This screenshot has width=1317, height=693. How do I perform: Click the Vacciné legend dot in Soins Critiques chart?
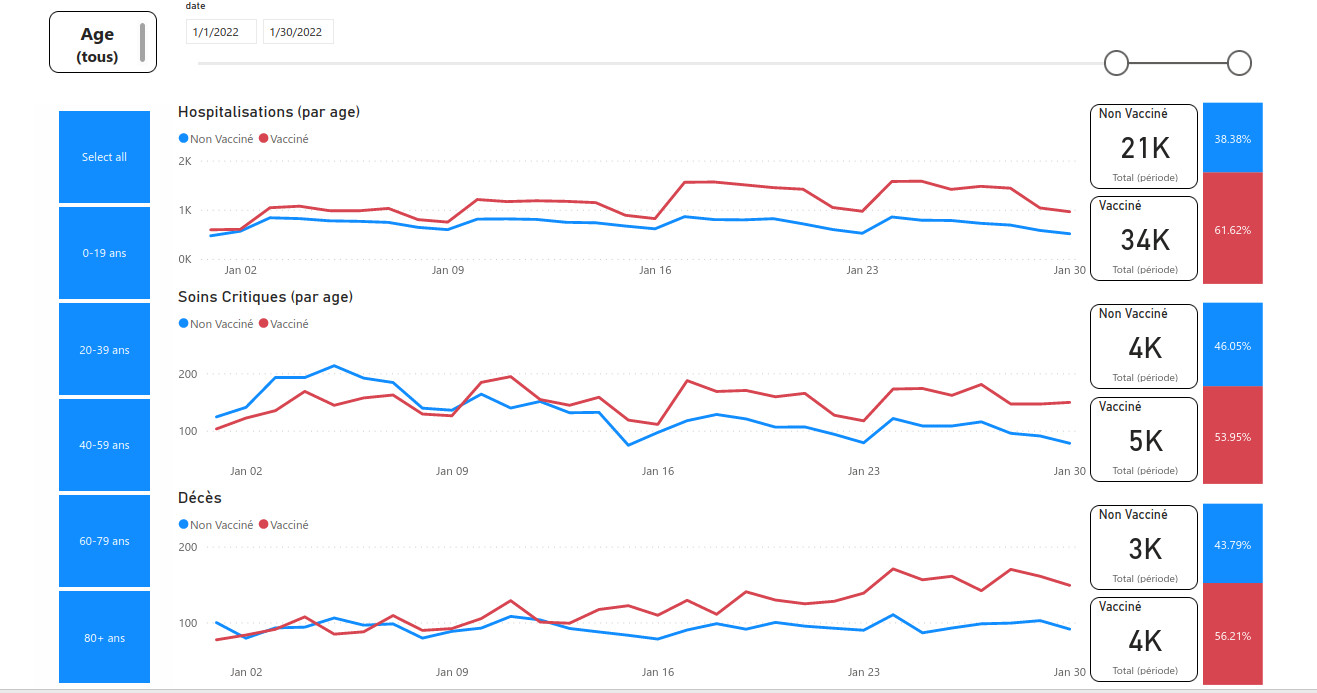[264, 324]
